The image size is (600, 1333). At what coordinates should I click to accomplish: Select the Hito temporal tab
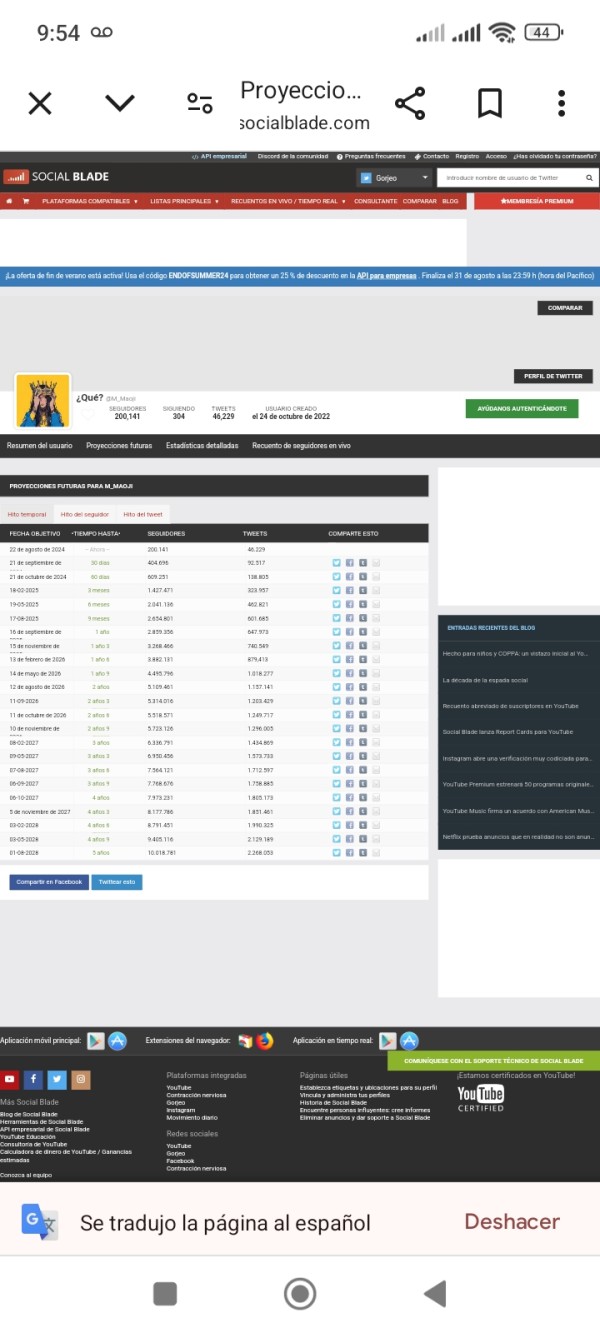tap(27, 514)
